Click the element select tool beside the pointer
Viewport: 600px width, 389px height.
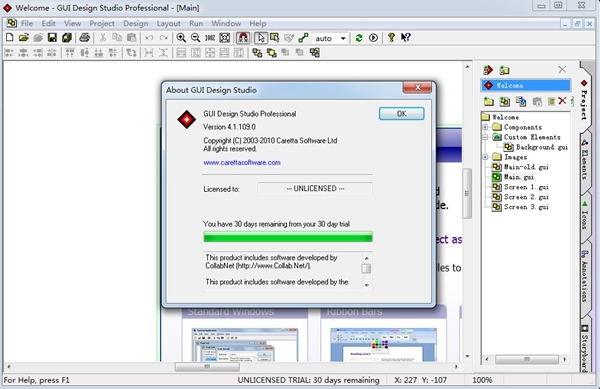275,37
